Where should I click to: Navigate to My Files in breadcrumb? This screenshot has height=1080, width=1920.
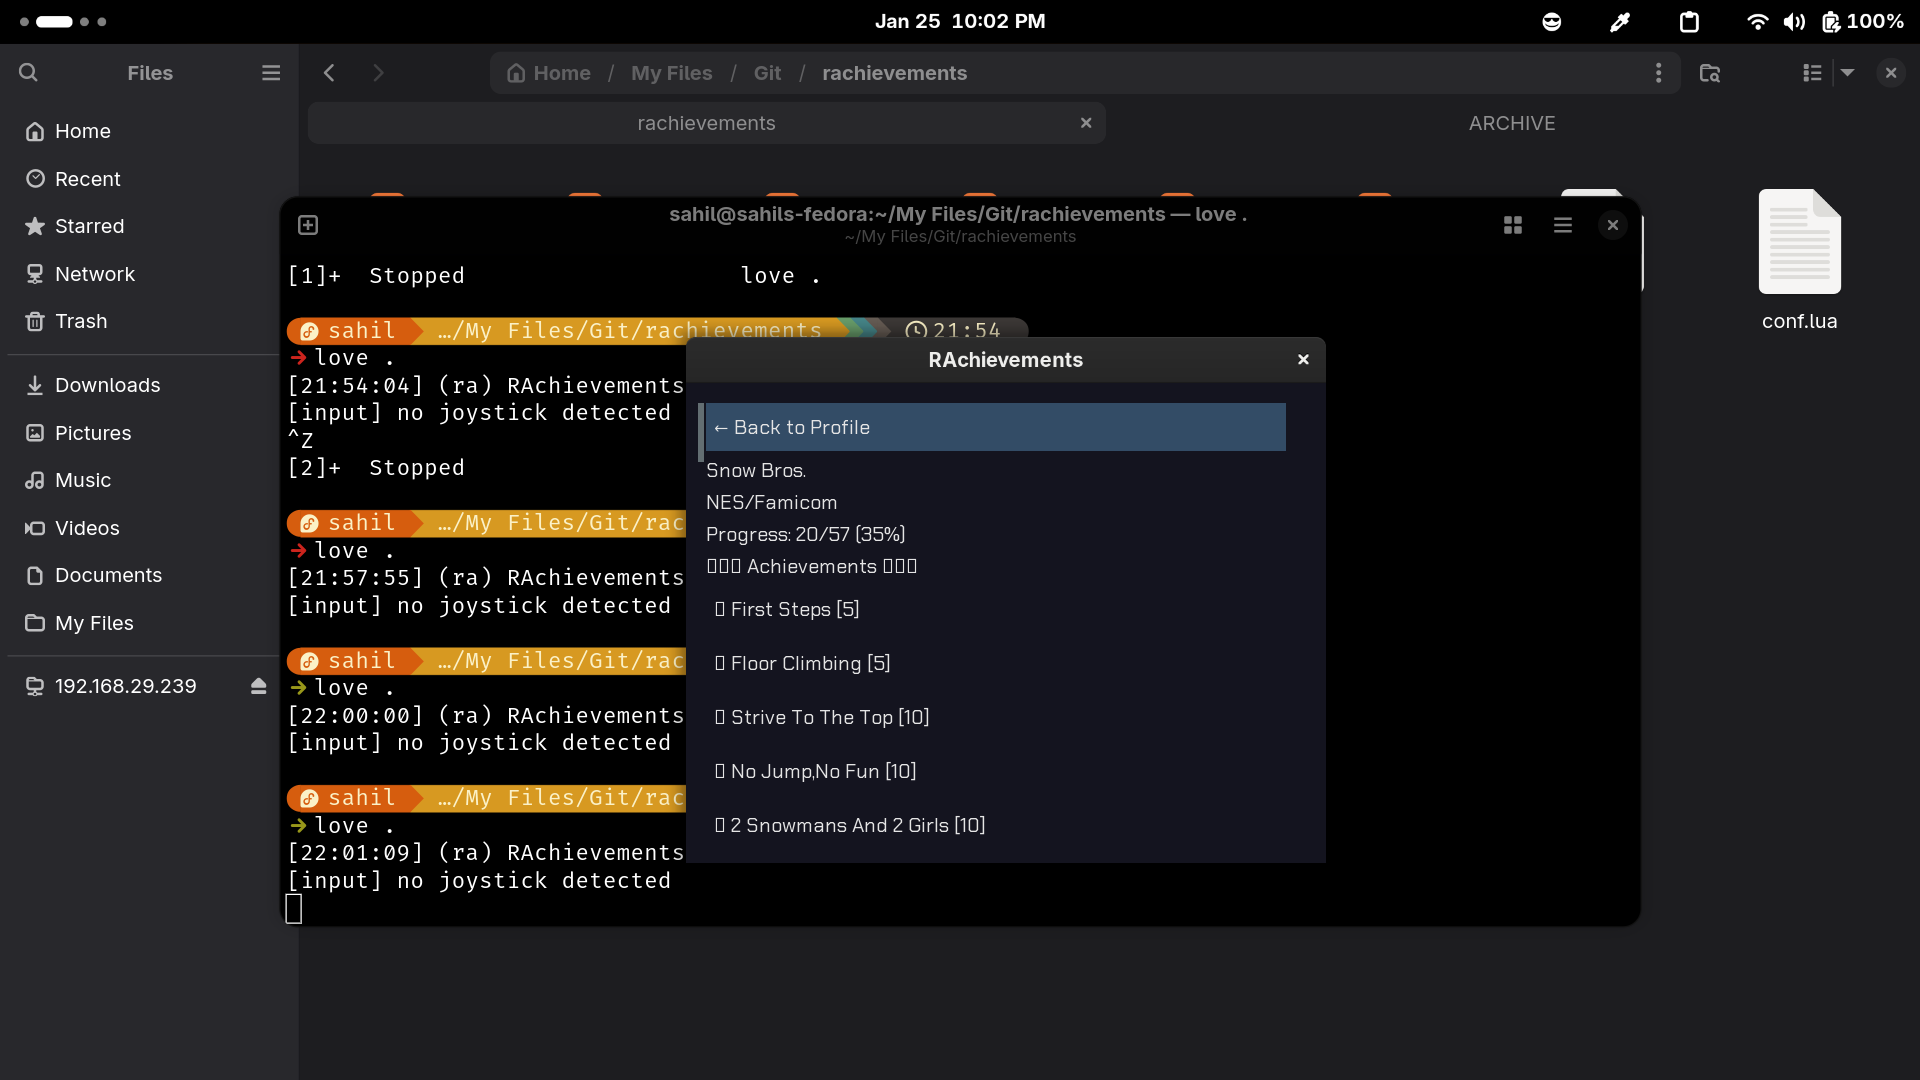pyautogui.click(x=671, y=73)
